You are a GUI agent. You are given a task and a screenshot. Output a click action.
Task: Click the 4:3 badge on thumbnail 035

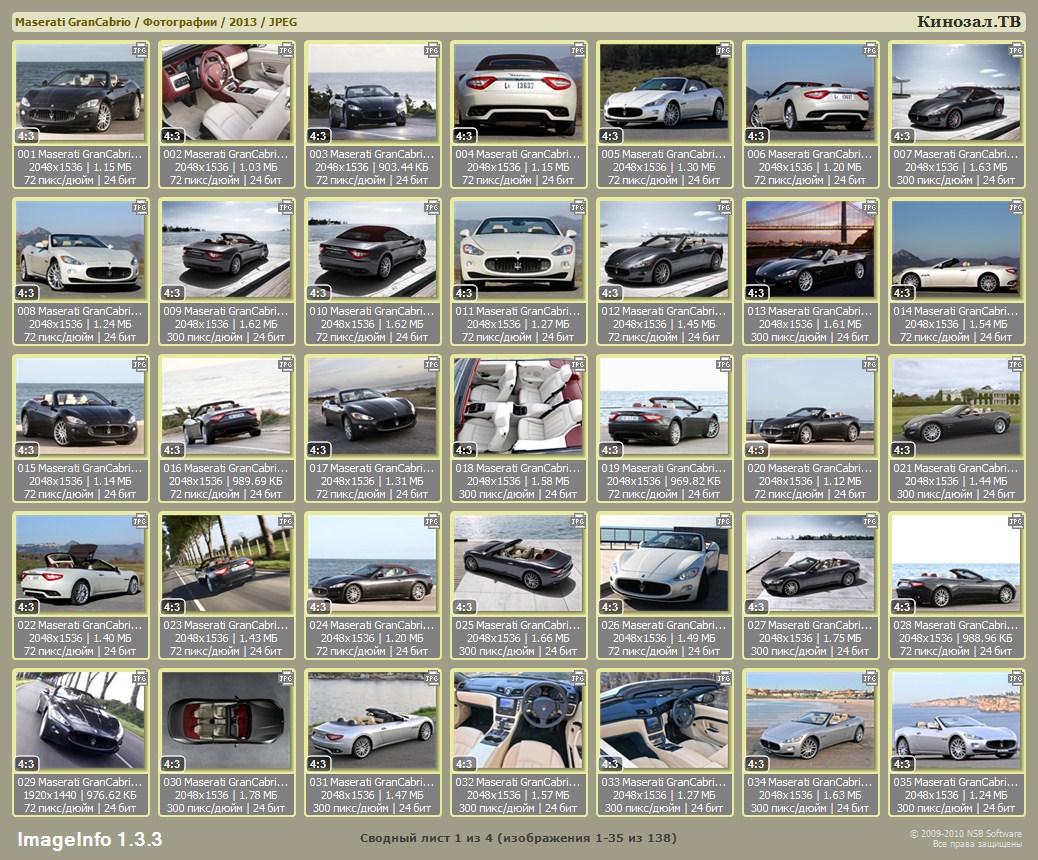pyautogui.click(x=902, y=764)
